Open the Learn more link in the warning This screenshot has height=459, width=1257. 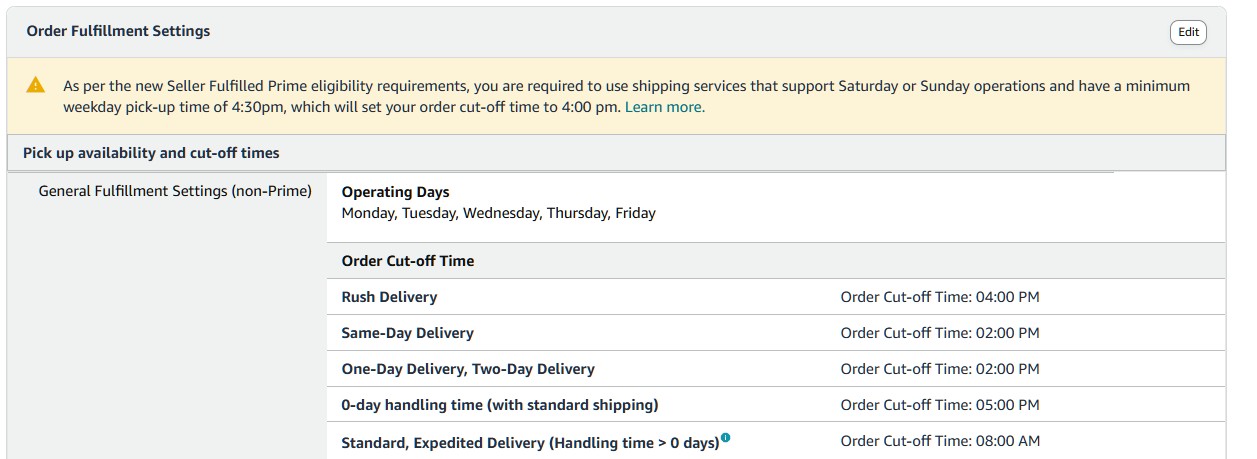click(x=664, y=107)
